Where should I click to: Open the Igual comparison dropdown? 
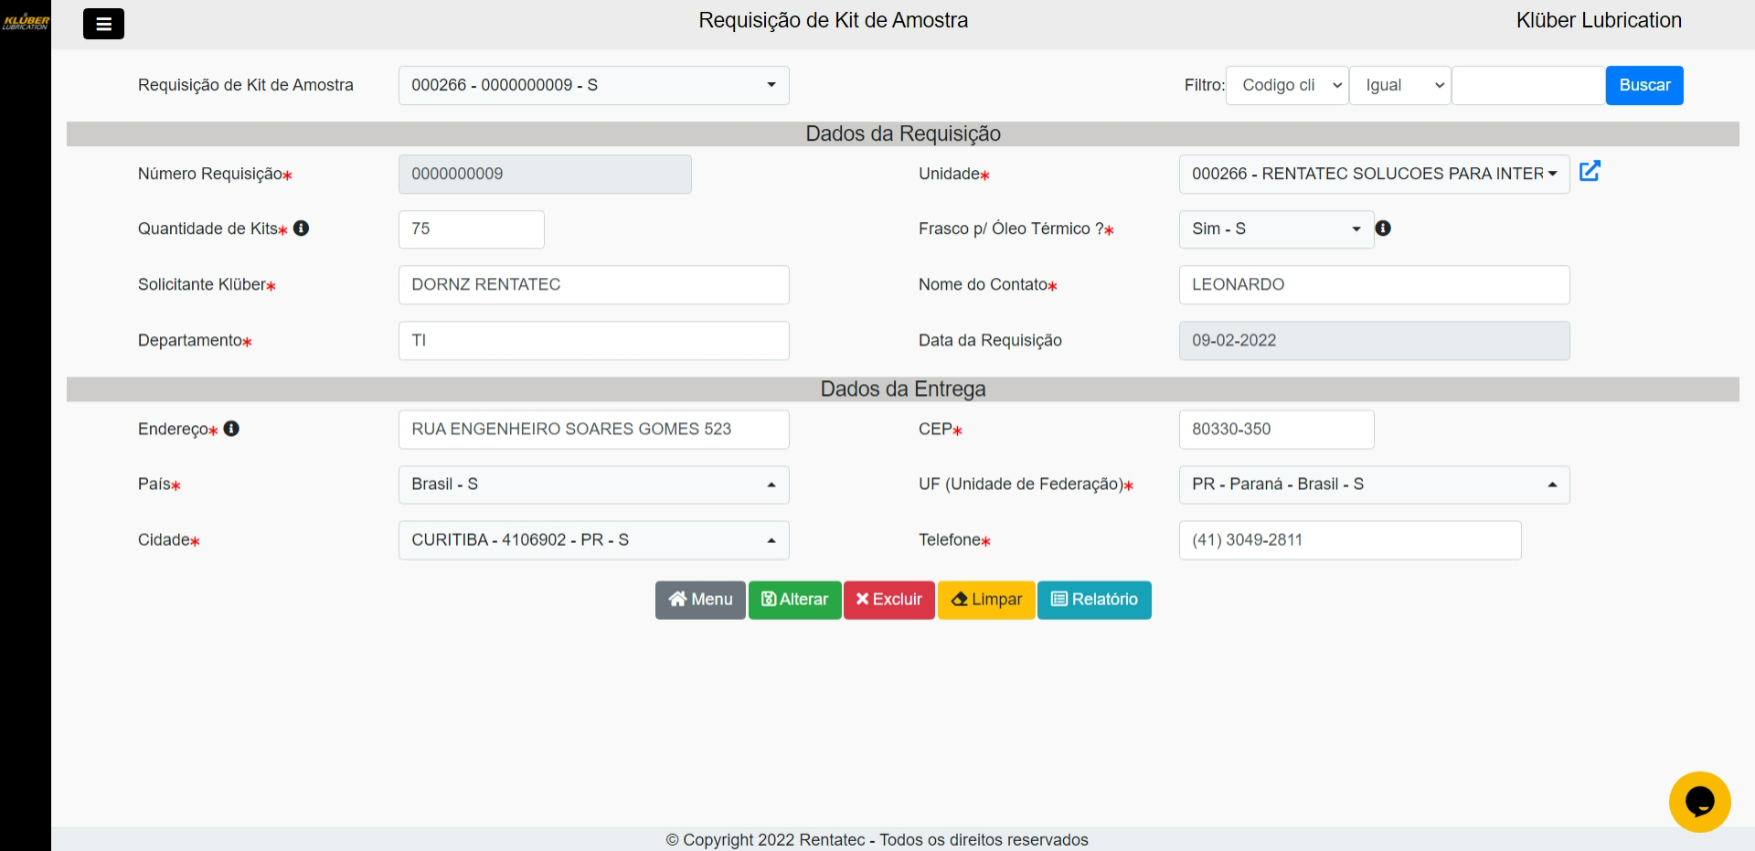coord(1400,85)
